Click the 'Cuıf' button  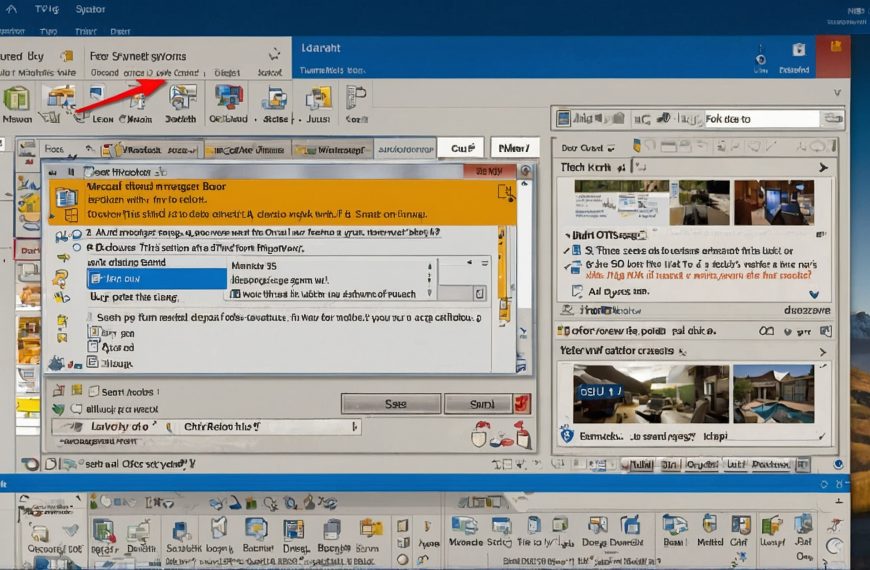tap(461, 148)
